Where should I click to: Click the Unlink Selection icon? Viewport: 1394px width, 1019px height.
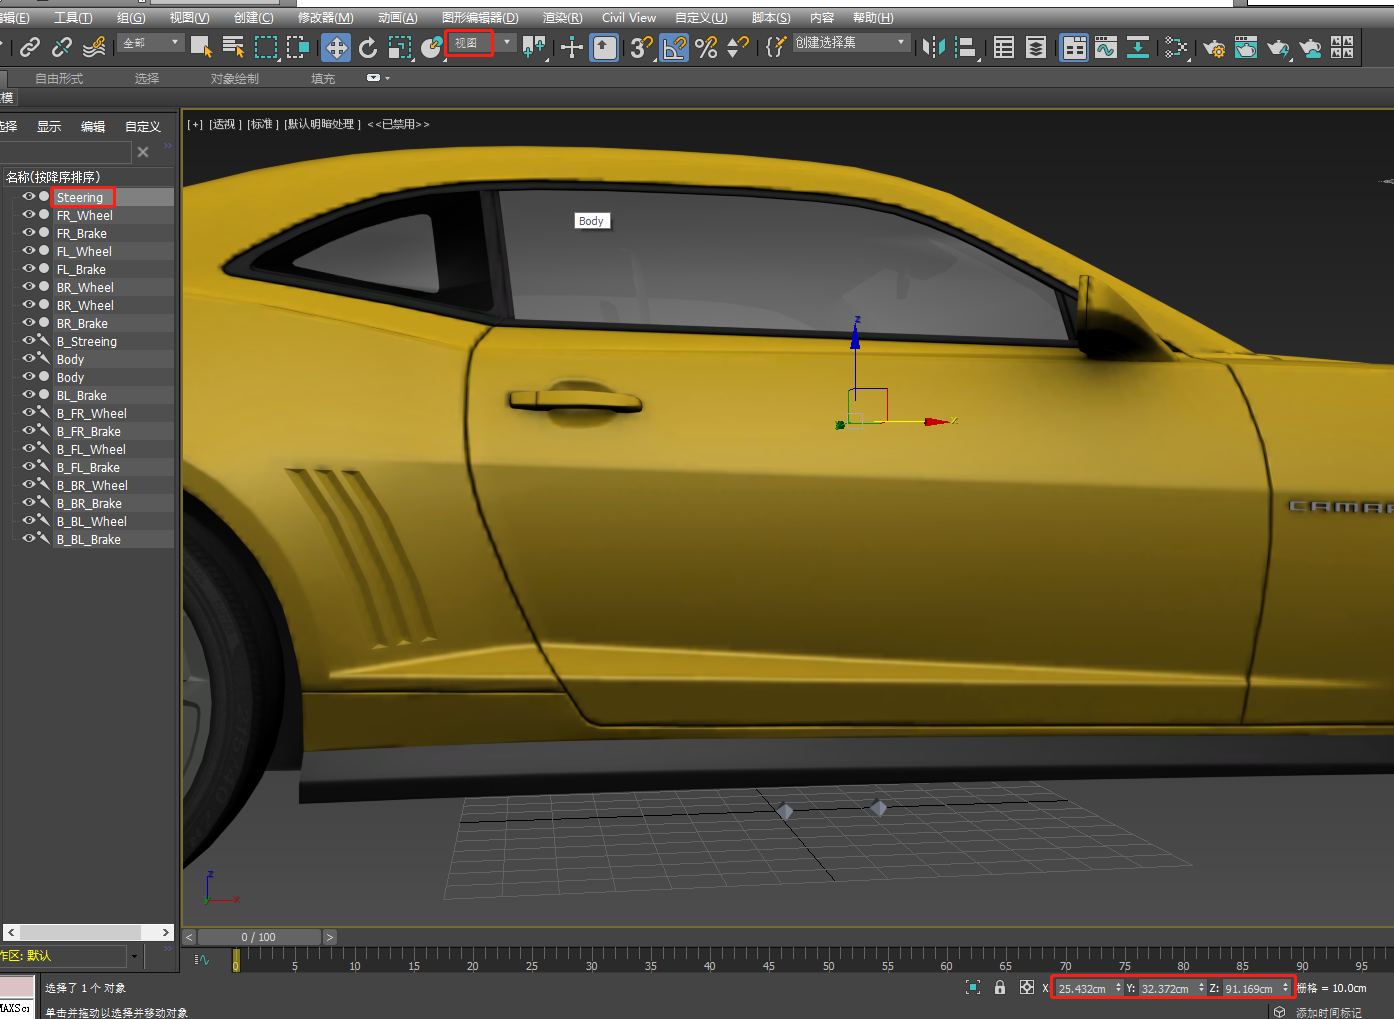(x=62, y=47)
